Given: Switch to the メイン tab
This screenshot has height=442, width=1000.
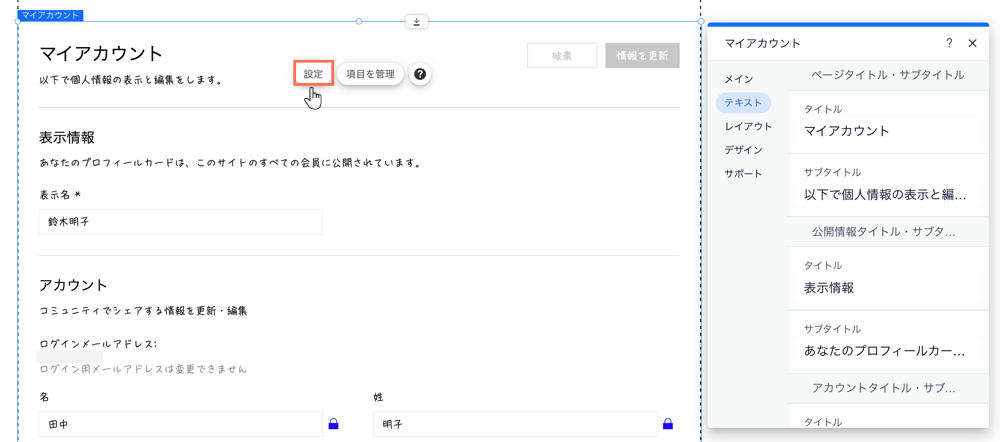Looking at the screenshot, I should coord(739,79).
